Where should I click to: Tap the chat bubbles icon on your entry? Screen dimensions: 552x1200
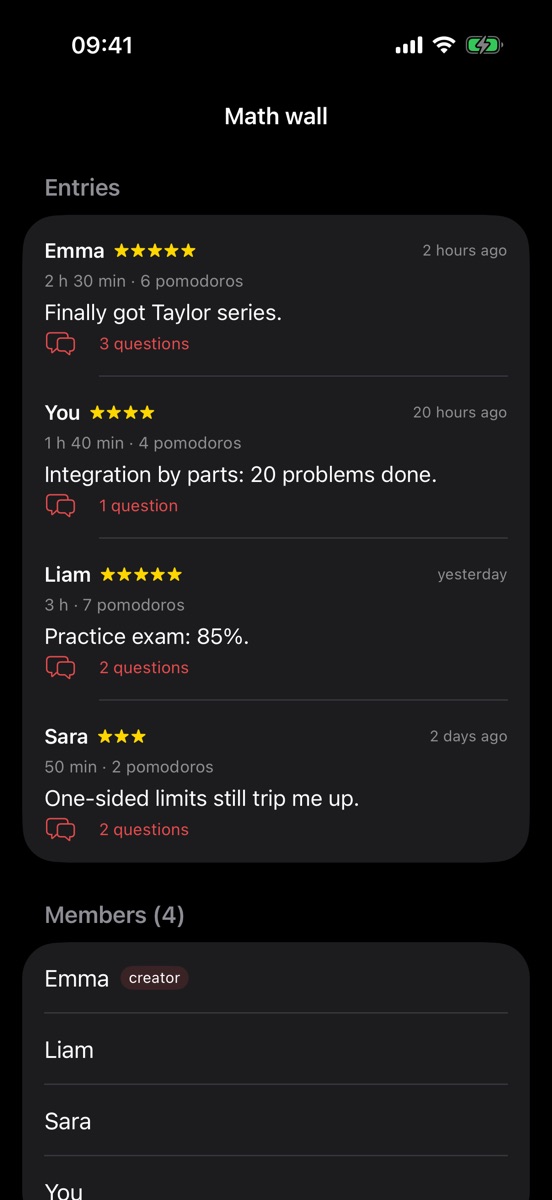pyautogui.click(x=60, y=506)
